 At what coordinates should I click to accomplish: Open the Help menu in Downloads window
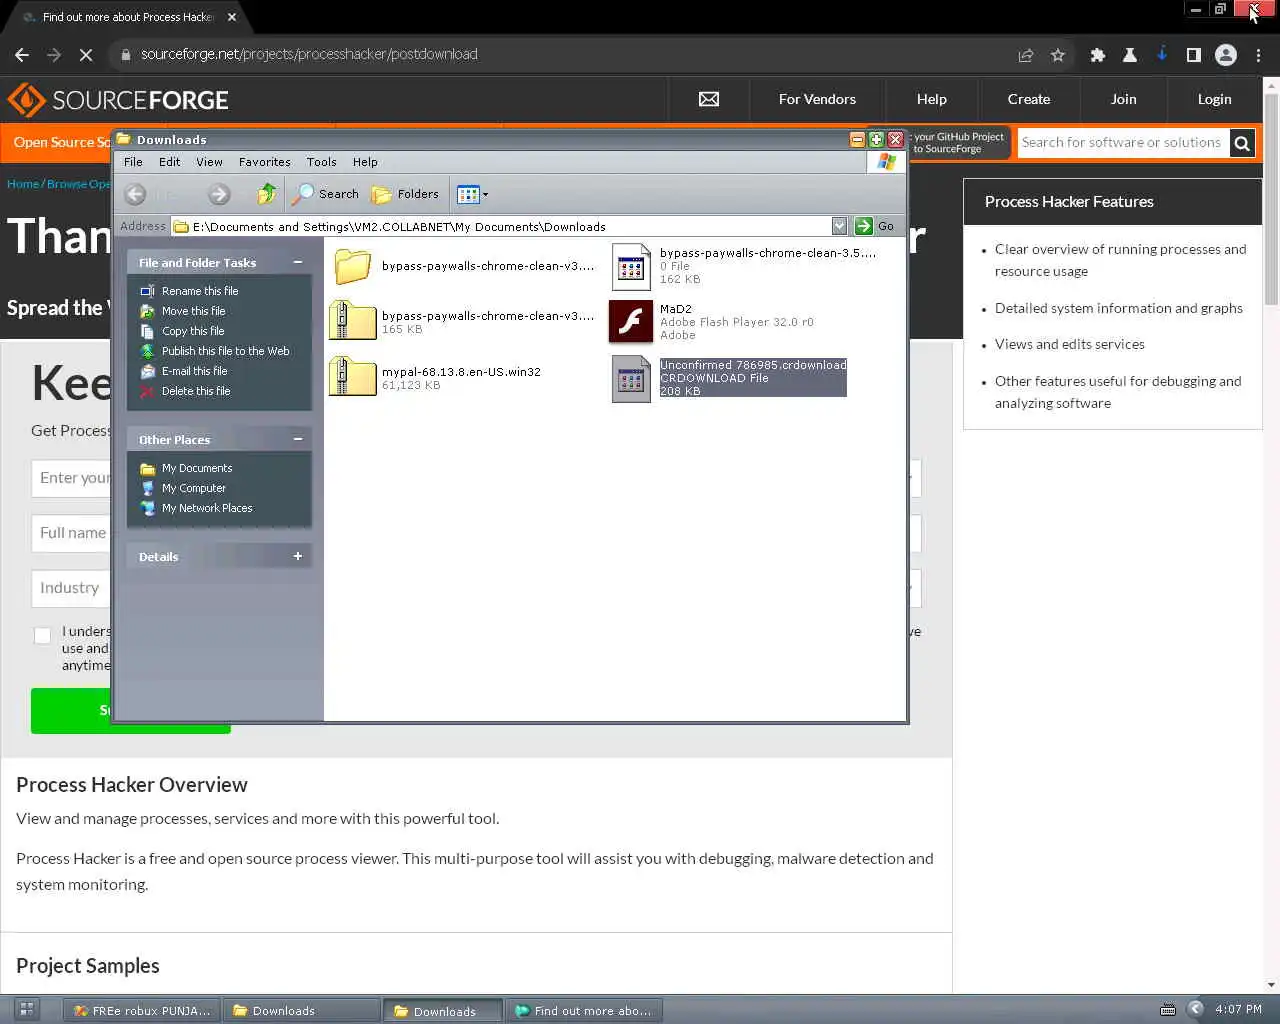[365, 162]
